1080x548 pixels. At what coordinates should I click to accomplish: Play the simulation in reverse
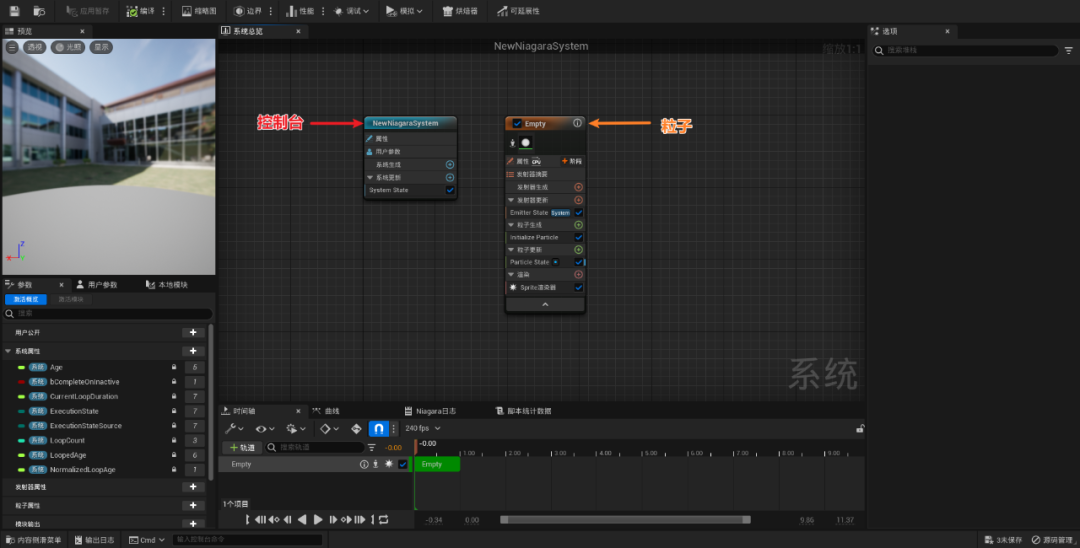(x=302, y=520)
